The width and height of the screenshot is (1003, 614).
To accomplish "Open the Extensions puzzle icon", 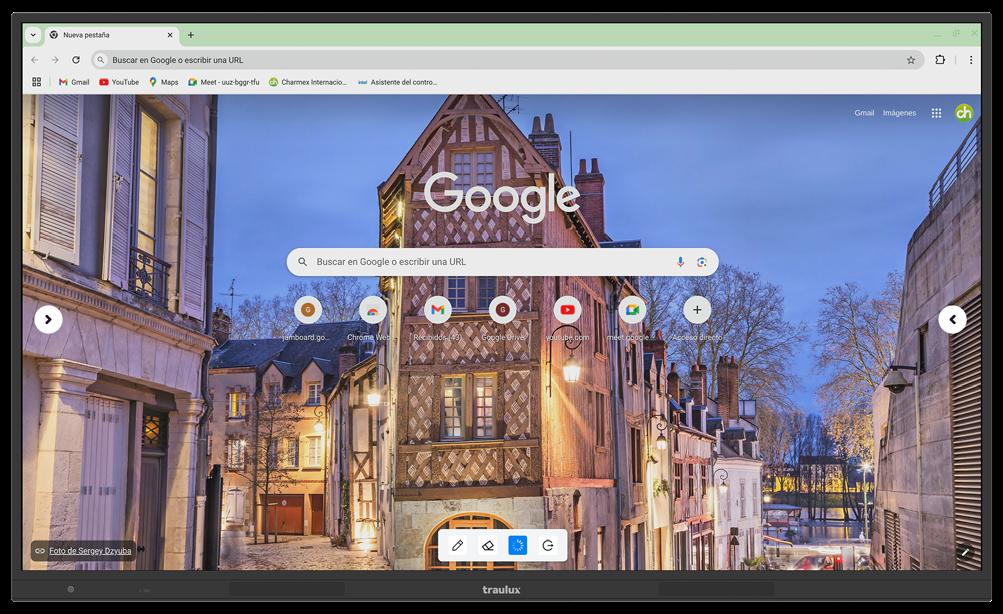I will coord(940,59).
